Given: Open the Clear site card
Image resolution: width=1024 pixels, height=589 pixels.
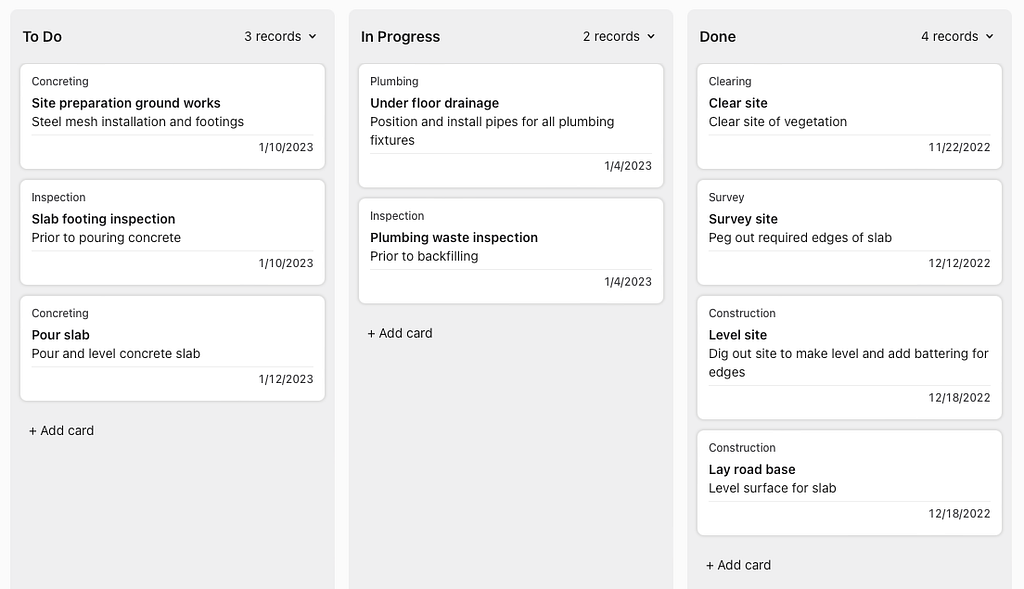Looking at the screenshot, I should click(849, 117).
